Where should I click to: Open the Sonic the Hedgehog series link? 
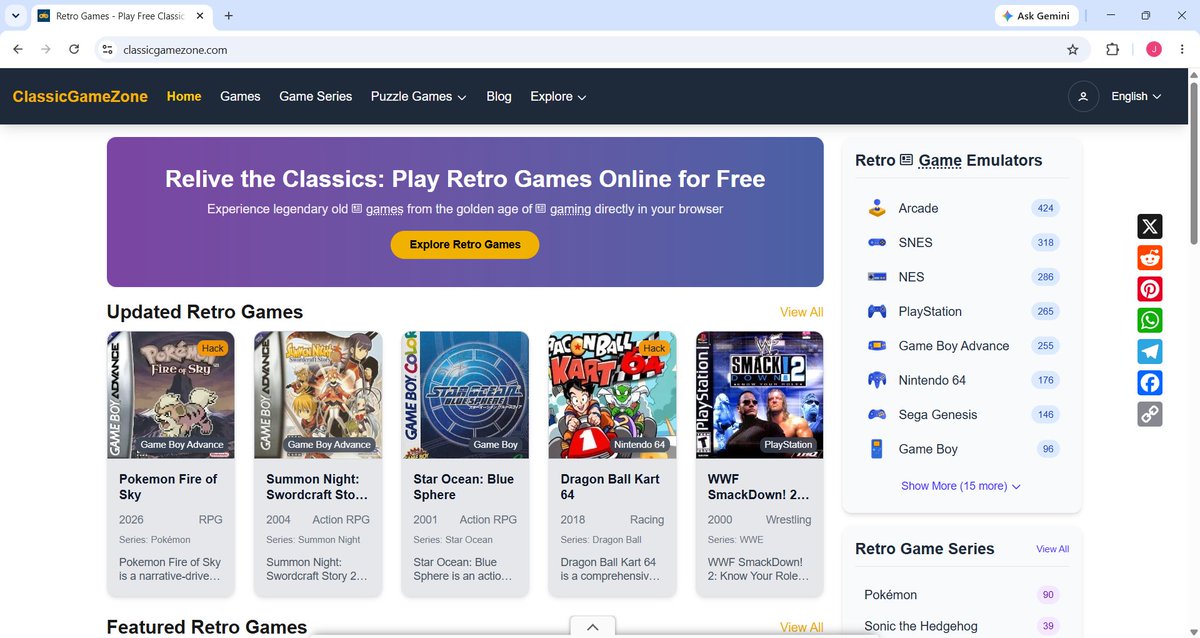(921, 626)
